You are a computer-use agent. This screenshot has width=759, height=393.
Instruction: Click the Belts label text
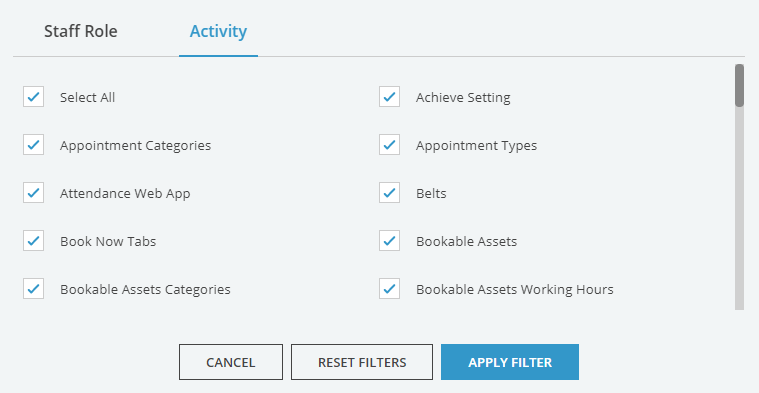(431, 193)
